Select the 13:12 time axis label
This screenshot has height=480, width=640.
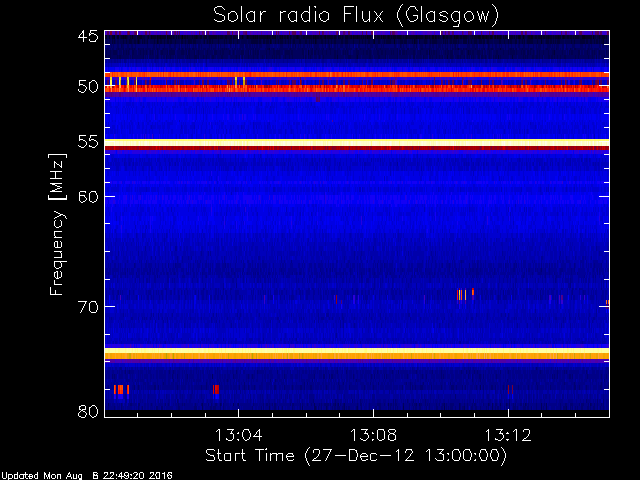508,435
